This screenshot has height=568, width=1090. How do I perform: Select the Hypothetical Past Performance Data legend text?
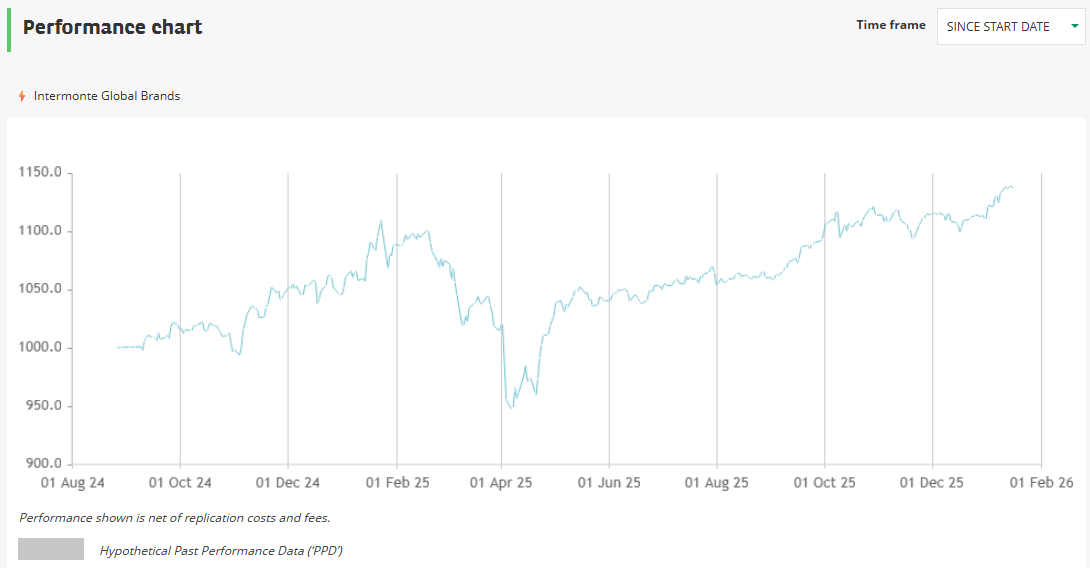pos(221,550)
